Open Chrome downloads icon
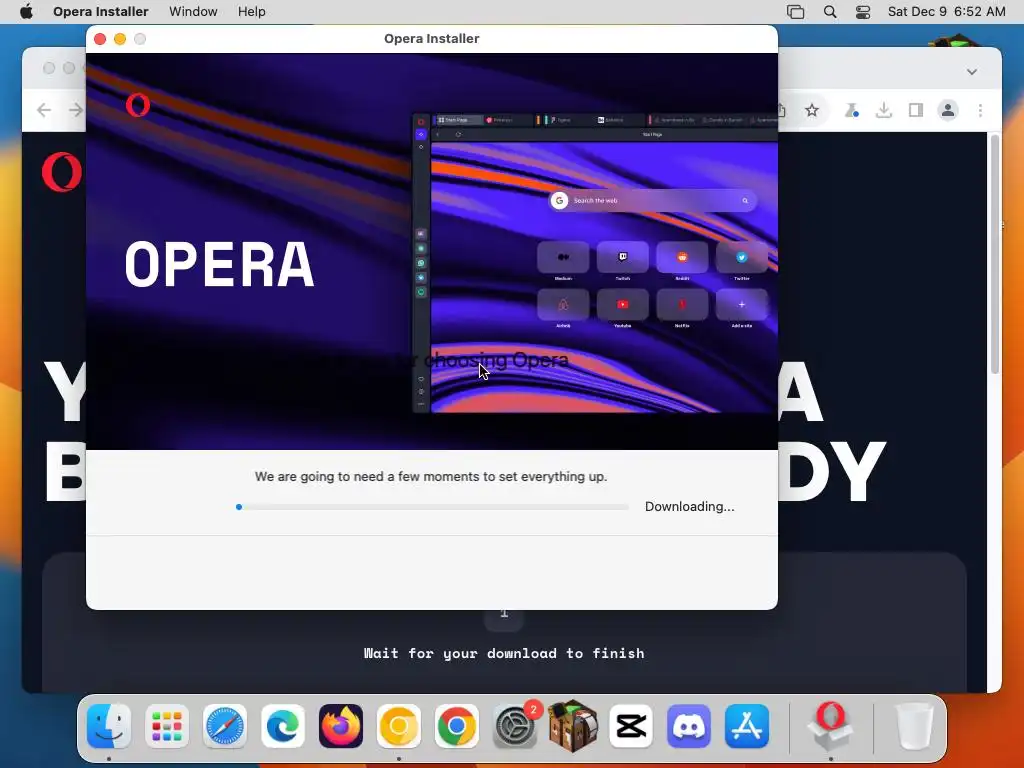The width and height of the screenshot is (1024, 768). (x=884, y=110)
